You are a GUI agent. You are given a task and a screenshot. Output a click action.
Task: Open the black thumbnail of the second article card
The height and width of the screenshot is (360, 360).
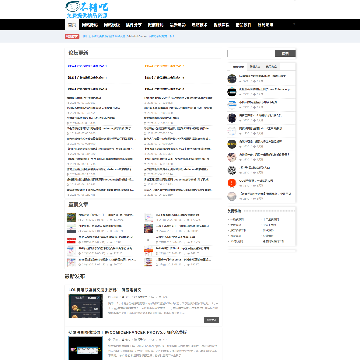click(86, 348)
